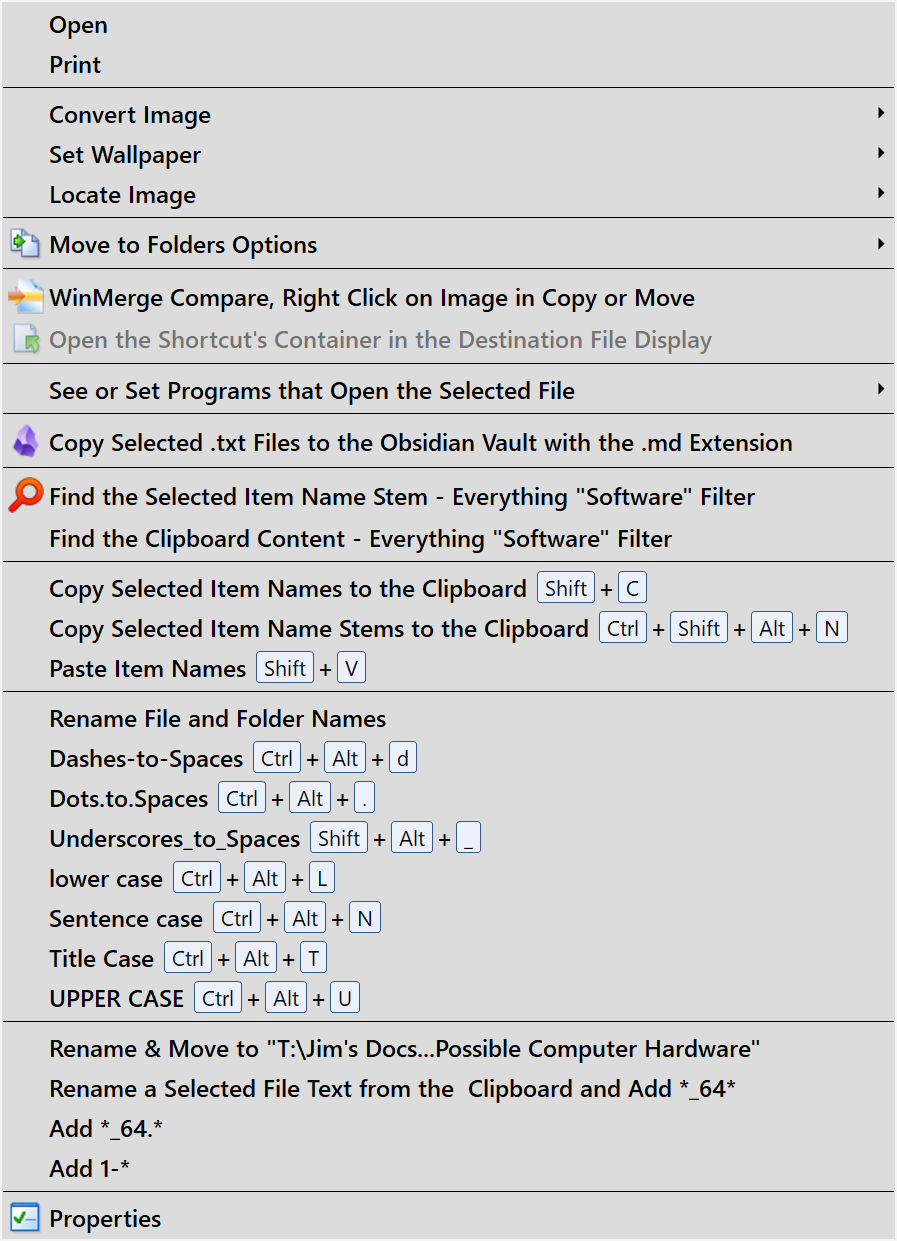Click the Properties checkmark icon
Screen dimensions: 897x1241
coord(25,1218)
